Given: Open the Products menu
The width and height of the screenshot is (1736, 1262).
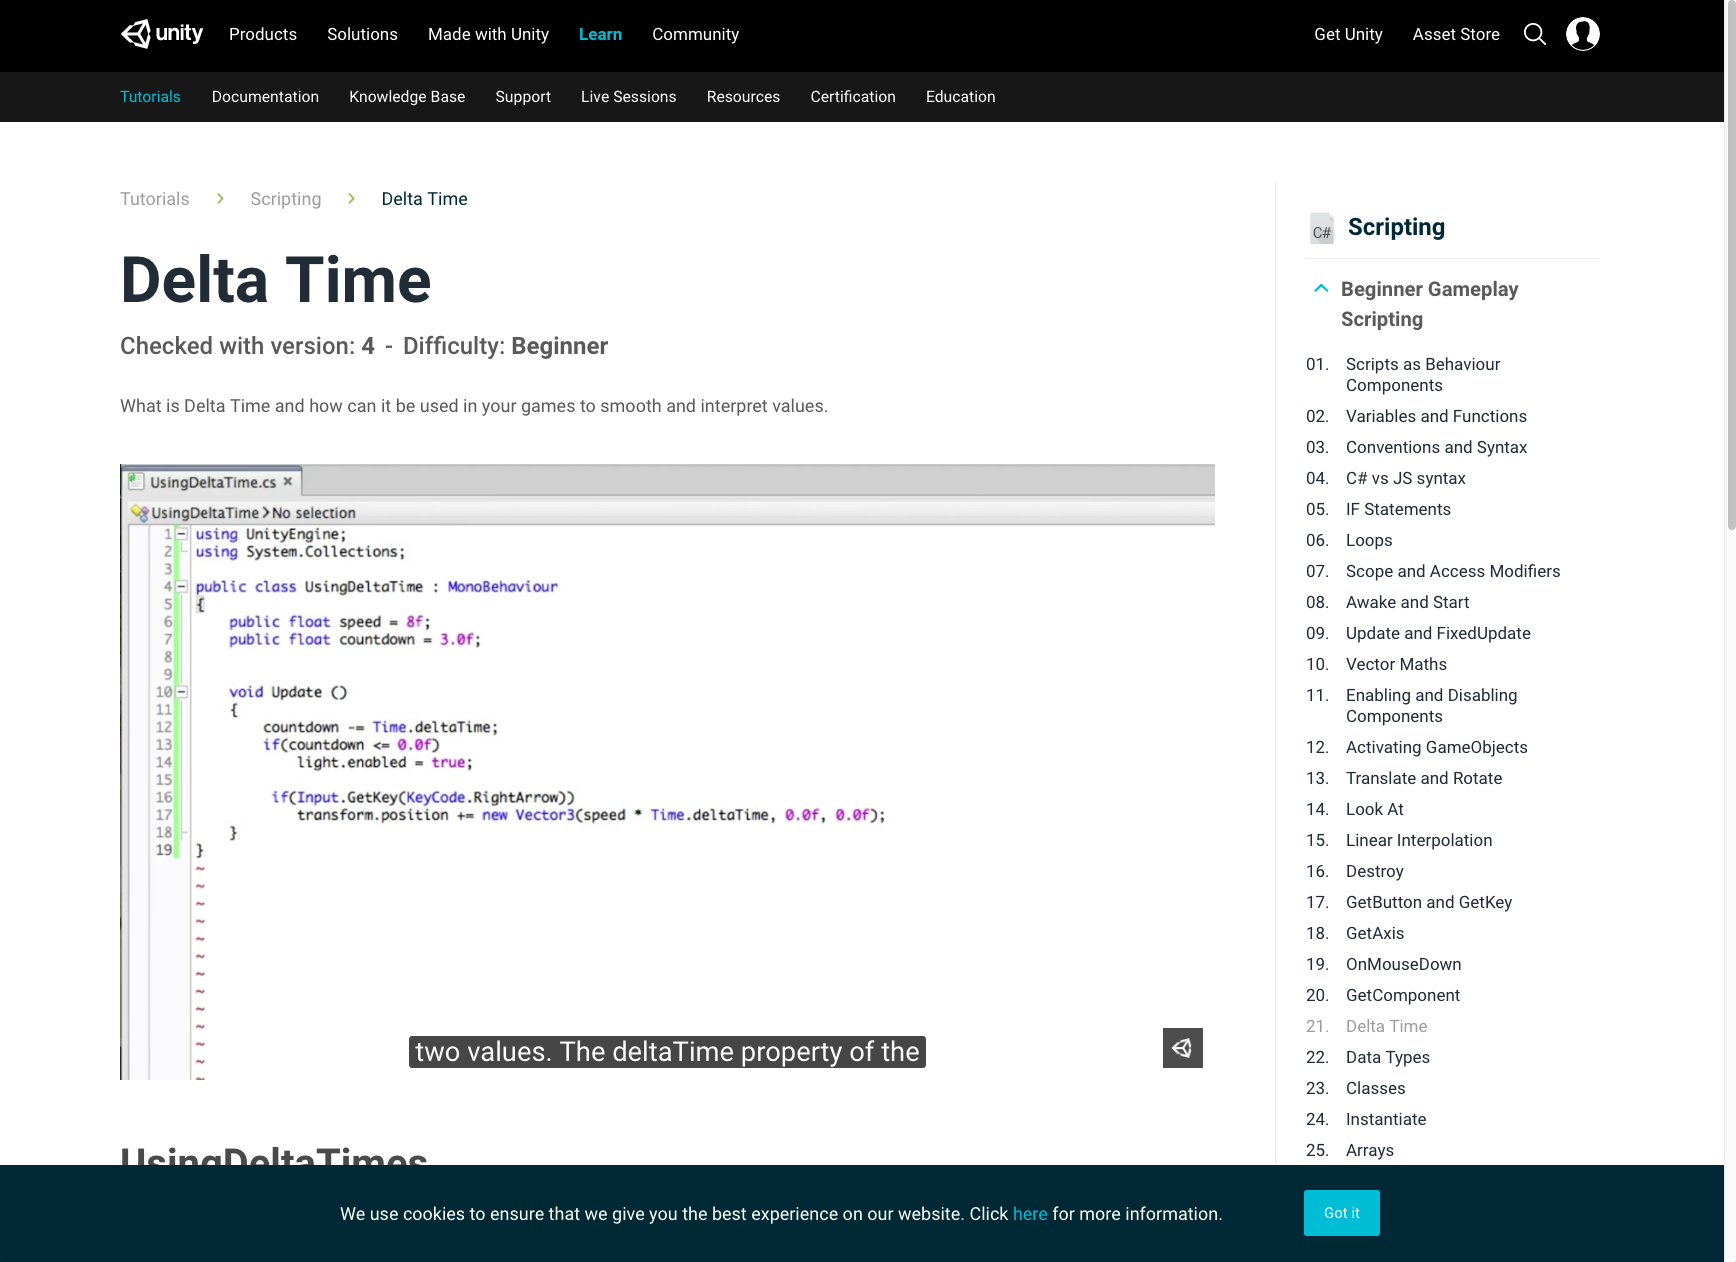Looking at the screenshot, I should [263, 34].
